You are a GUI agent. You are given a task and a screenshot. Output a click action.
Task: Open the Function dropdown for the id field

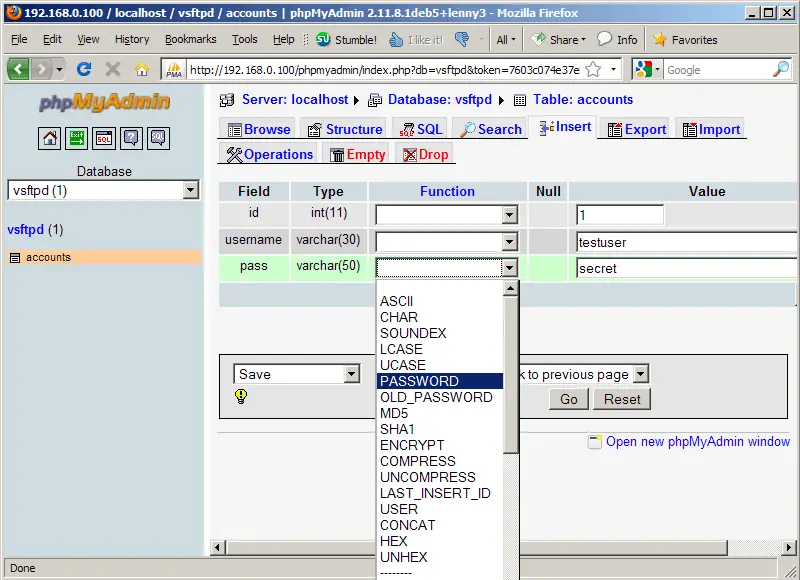click(446, 215)
